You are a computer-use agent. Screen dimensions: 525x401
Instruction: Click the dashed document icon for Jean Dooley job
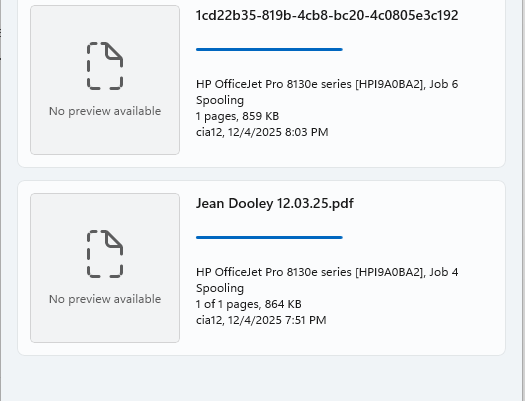105,254
